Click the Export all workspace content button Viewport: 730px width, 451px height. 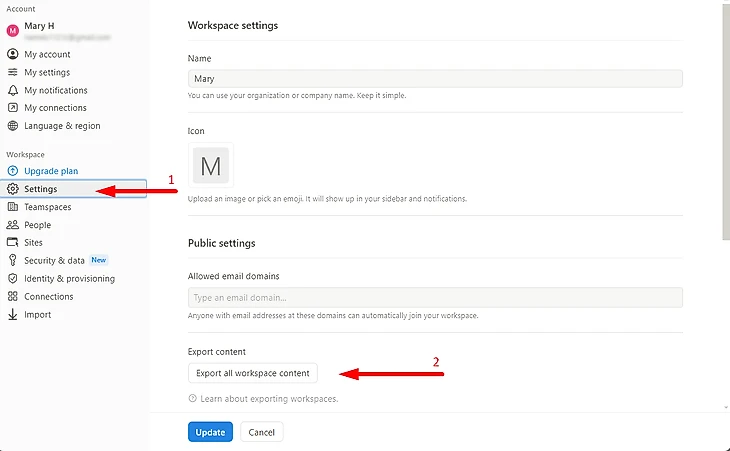(253, 373)
